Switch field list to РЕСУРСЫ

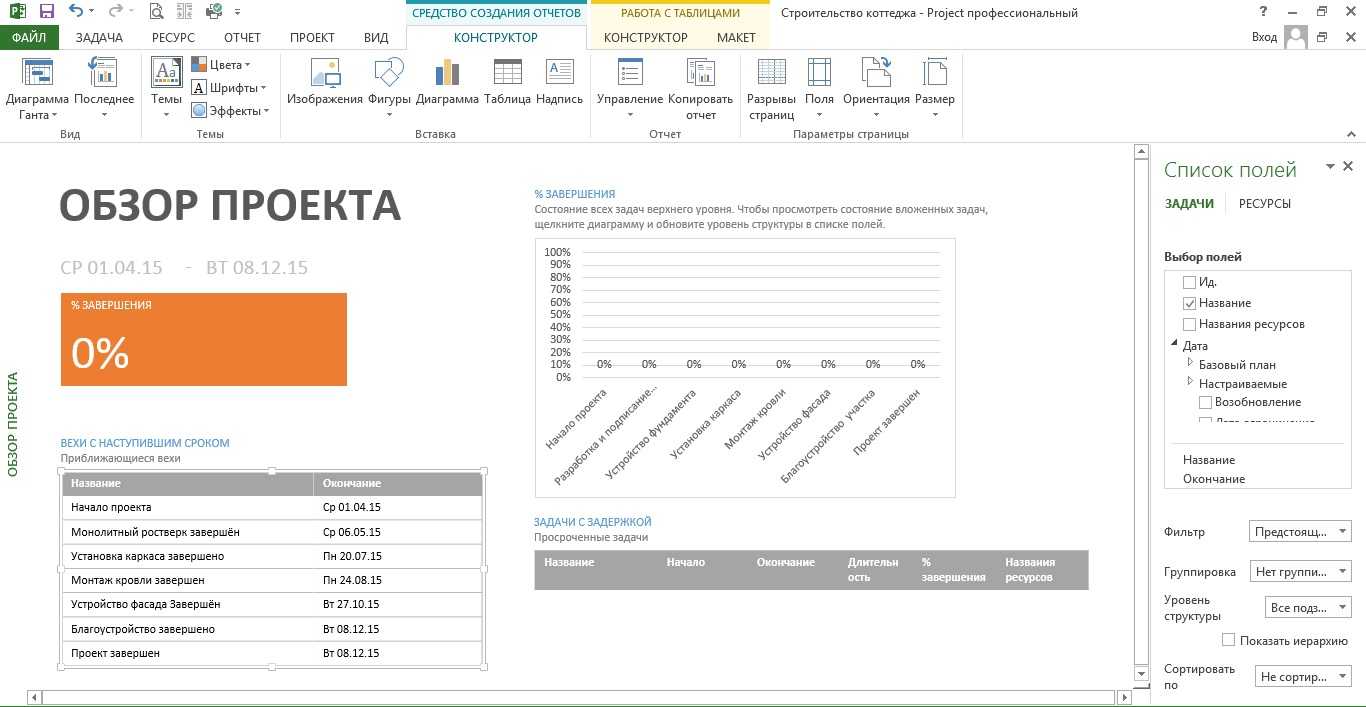[x=1264, y=204]
